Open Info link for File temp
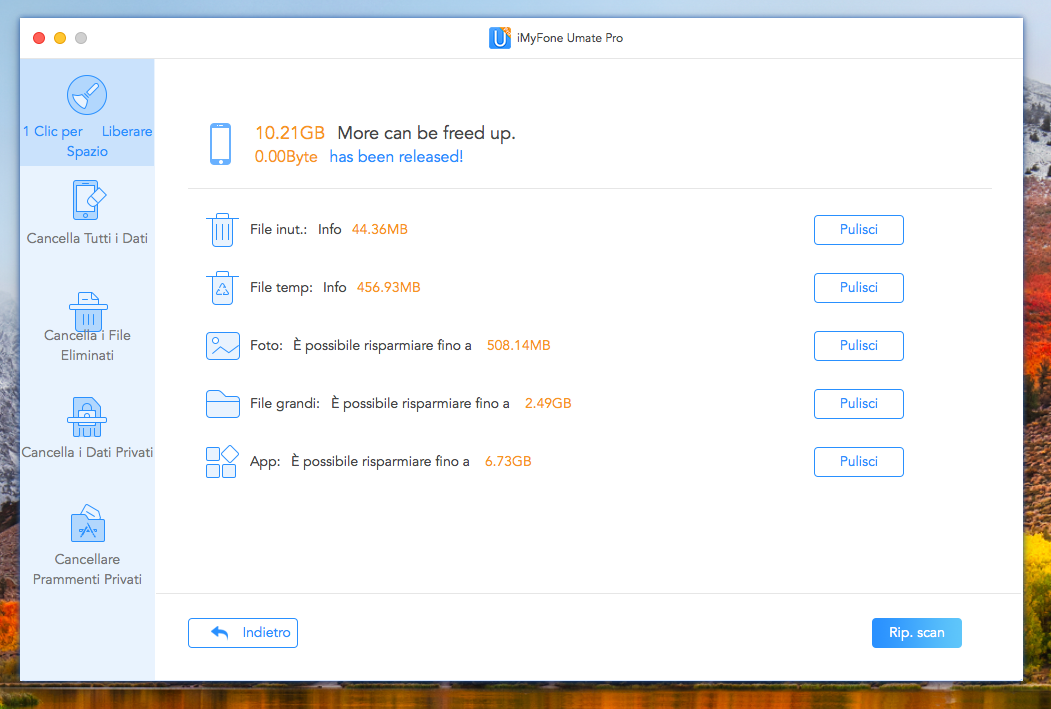 pyautogui.click(x=334, y=287)
